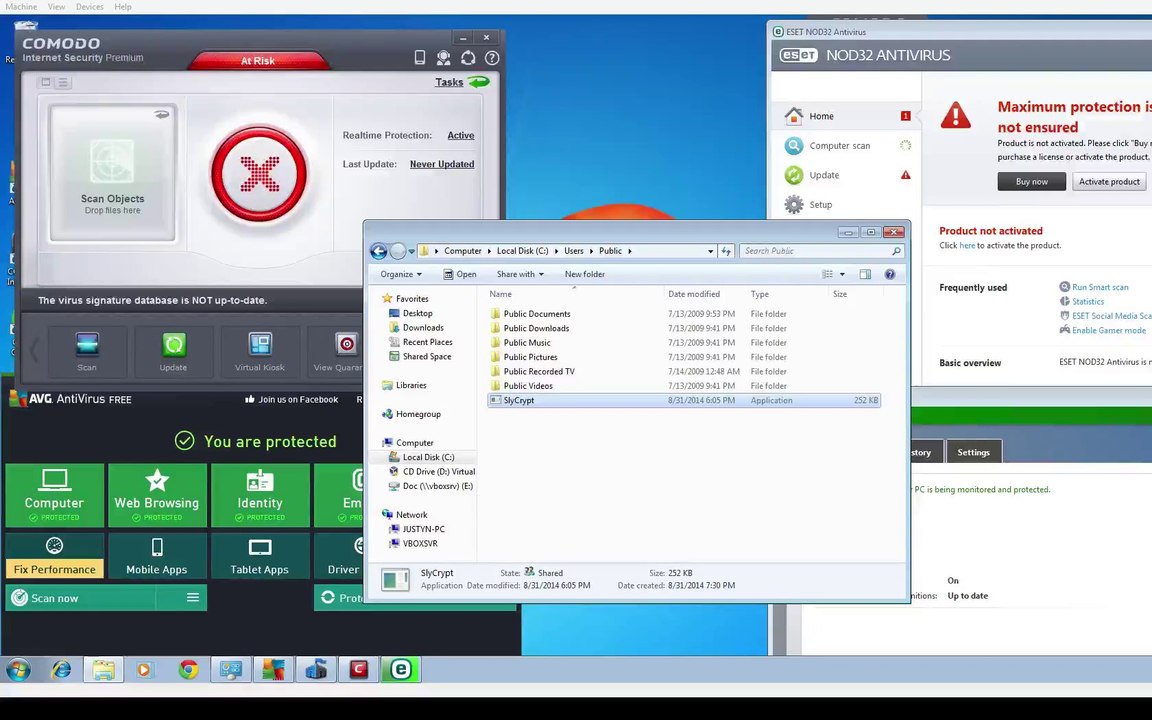Open AVG scan options hamburger menu
Viewport: 1152px width, 720px height.
(x=192, y=598)
